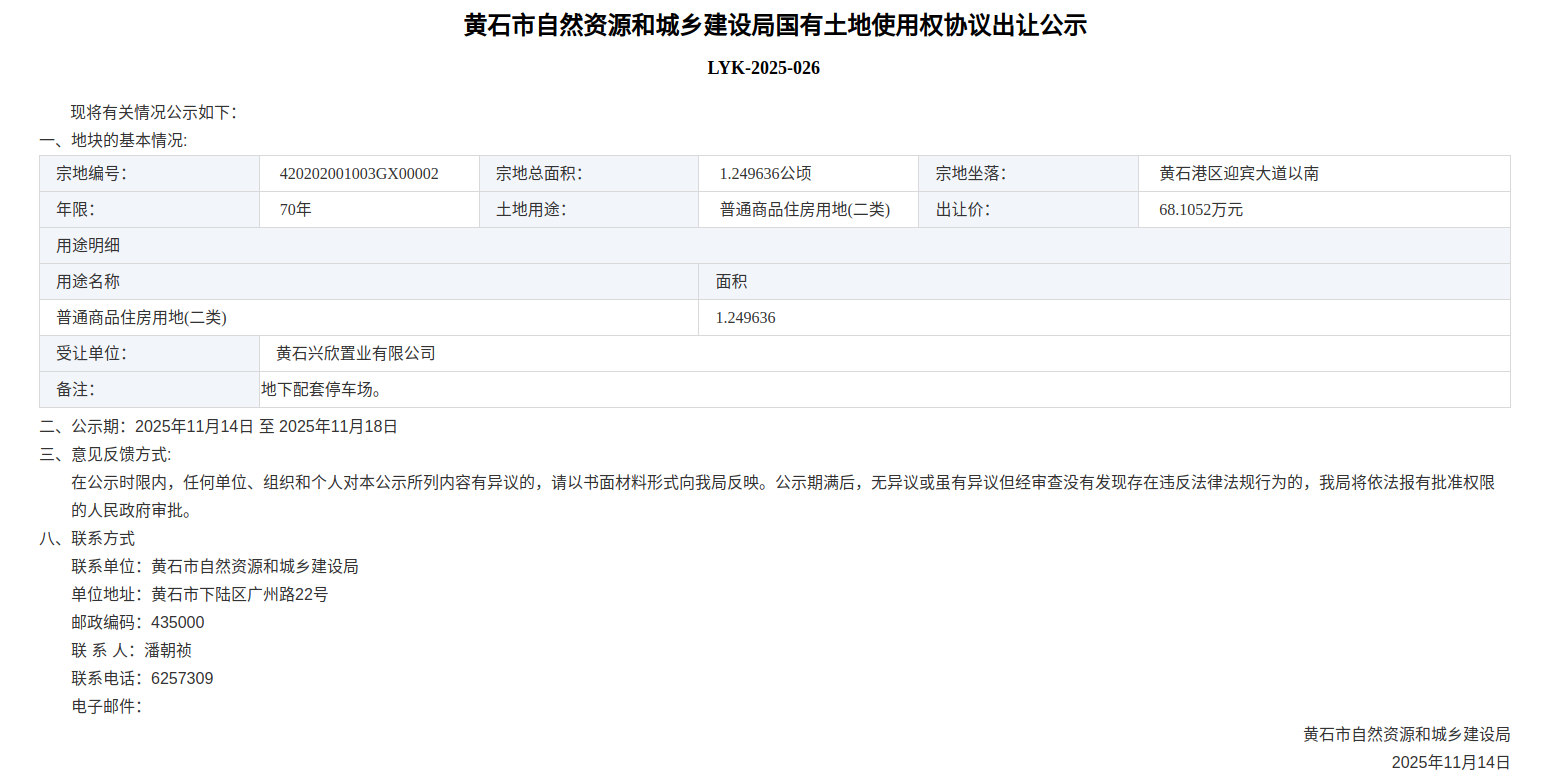
Task: Click the transferee 黄石兴欣置业有限公司
Action: click(x=356, y=354)
